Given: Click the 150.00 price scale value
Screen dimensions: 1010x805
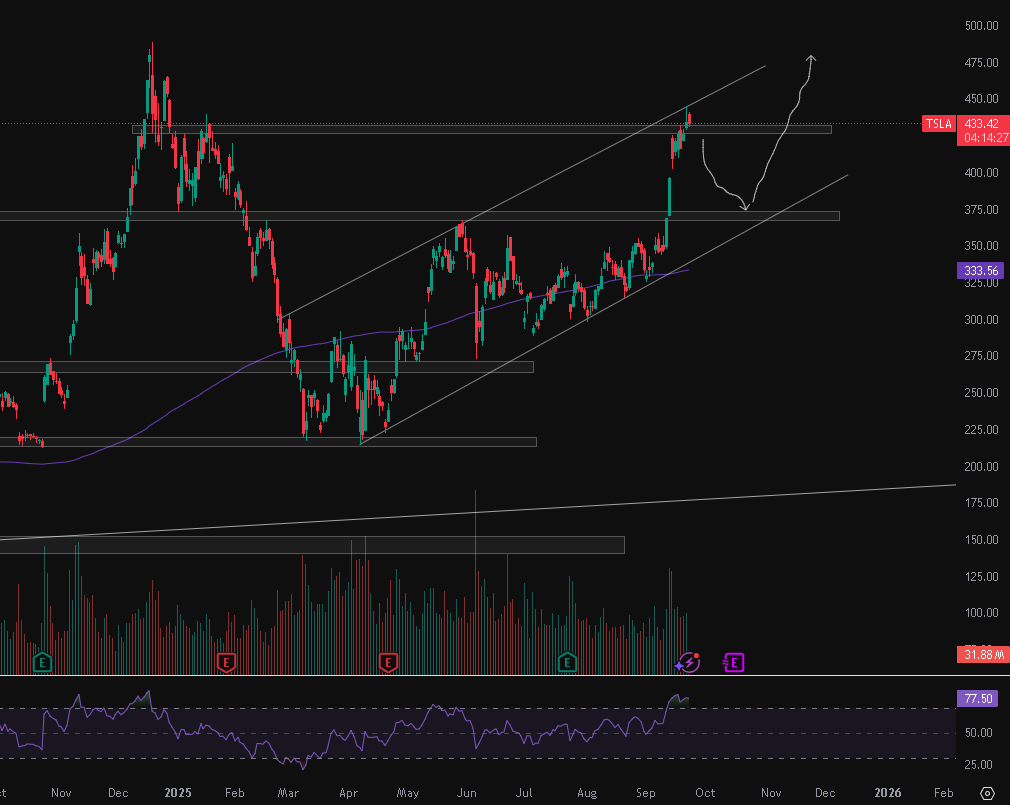Looking at the screenshot, I should coord(981,540).
